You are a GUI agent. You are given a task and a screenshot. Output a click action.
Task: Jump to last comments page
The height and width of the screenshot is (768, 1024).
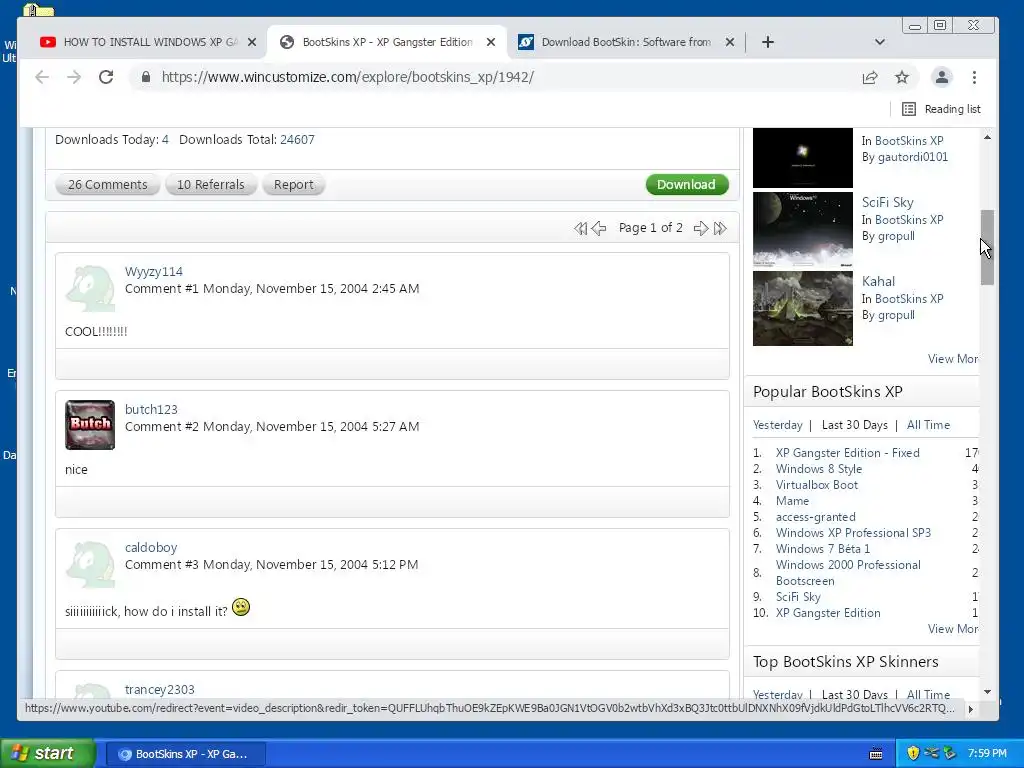click(720, 229)
